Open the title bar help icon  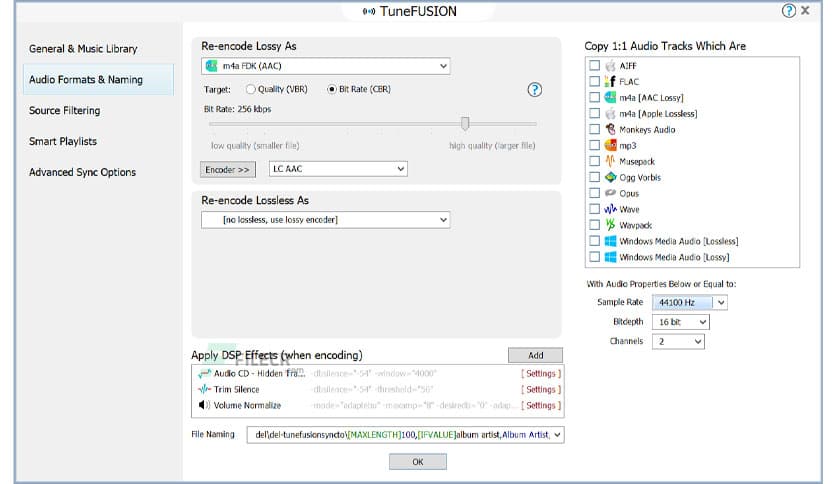click(789, 11)
